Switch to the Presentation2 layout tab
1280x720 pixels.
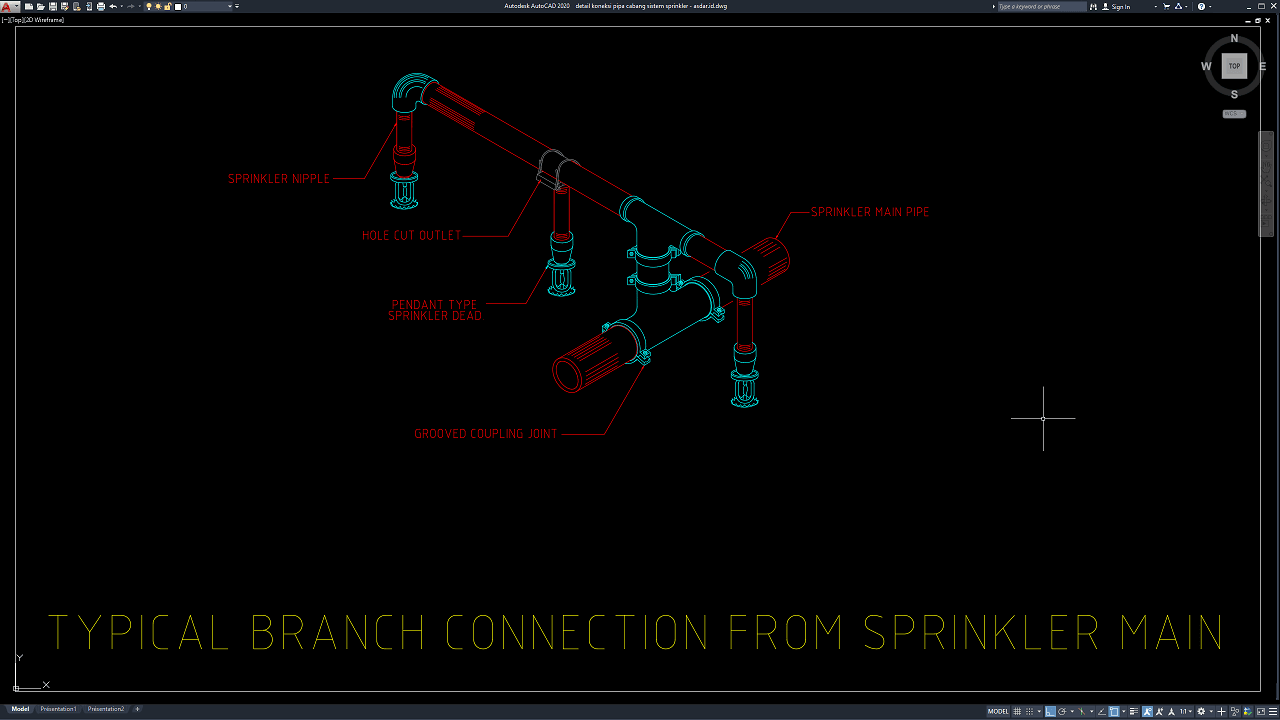(106, 709)
